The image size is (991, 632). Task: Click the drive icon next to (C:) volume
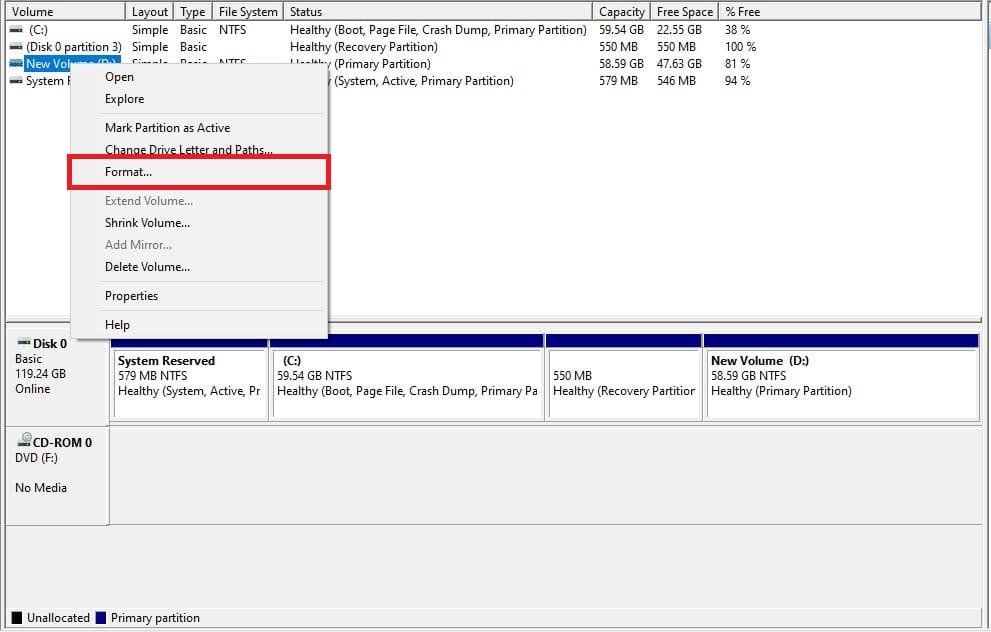click(16, 30)
